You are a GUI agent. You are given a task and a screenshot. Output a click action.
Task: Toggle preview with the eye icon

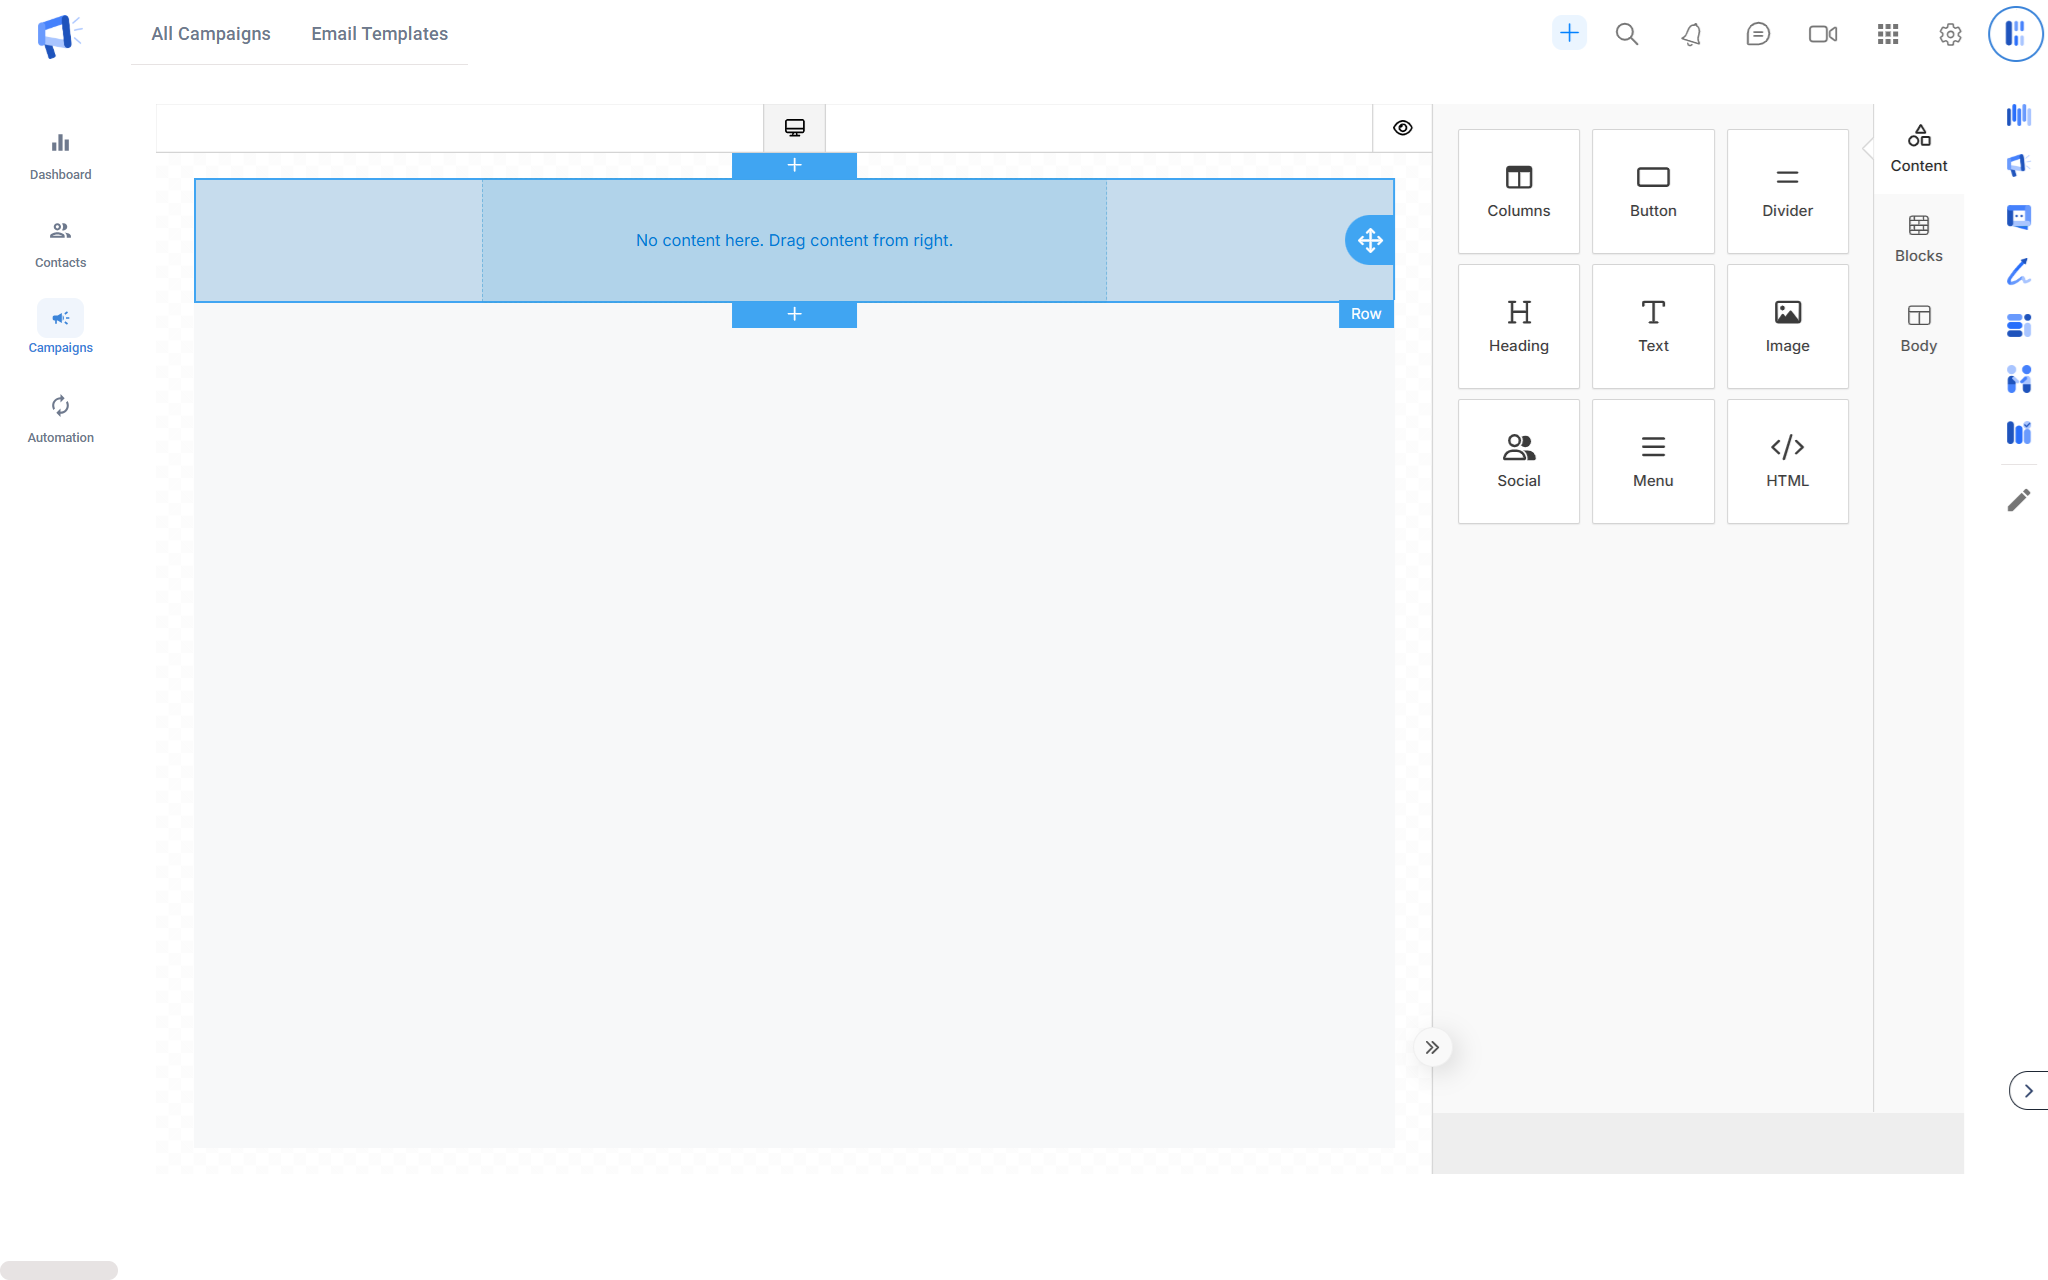(x=1402, y=128)
